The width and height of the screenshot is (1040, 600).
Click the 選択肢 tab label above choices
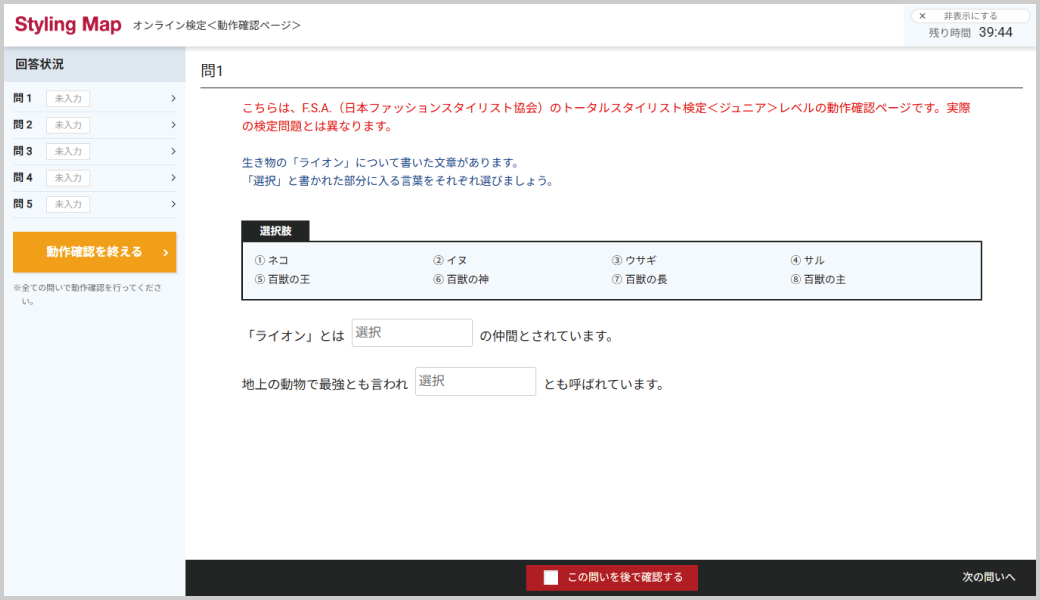[x=275, y=231]
